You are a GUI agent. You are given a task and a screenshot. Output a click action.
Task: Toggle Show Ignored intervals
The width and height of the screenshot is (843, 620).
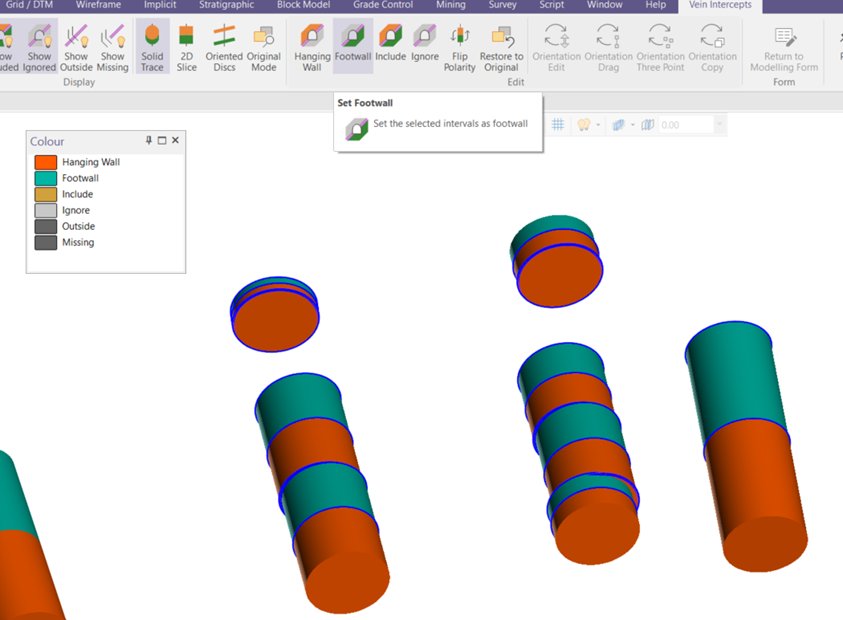[40, 46]
